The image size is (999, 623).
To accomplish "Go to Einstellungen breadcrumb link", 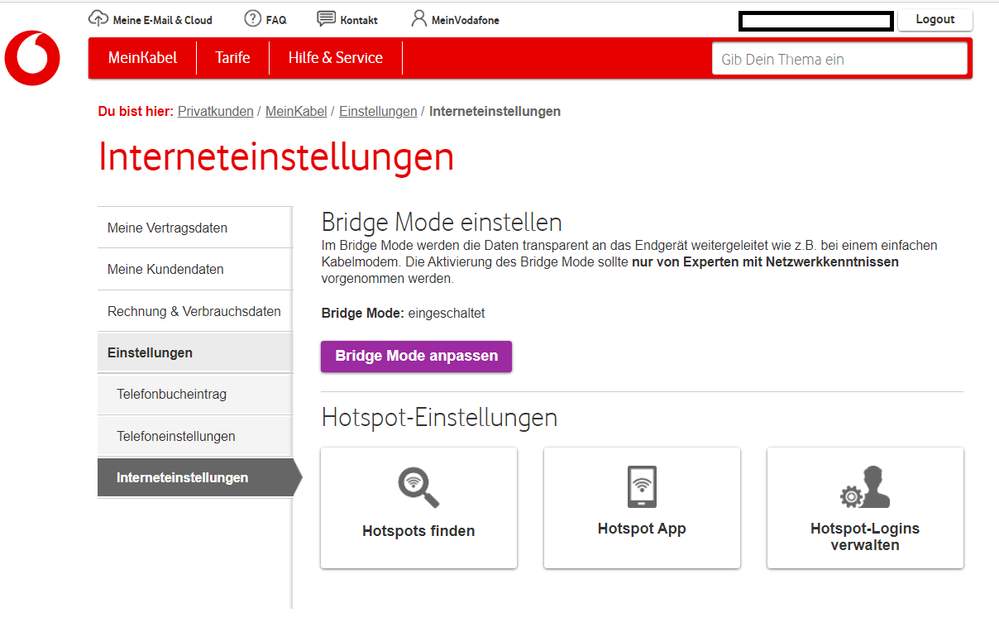I will 378,111.
